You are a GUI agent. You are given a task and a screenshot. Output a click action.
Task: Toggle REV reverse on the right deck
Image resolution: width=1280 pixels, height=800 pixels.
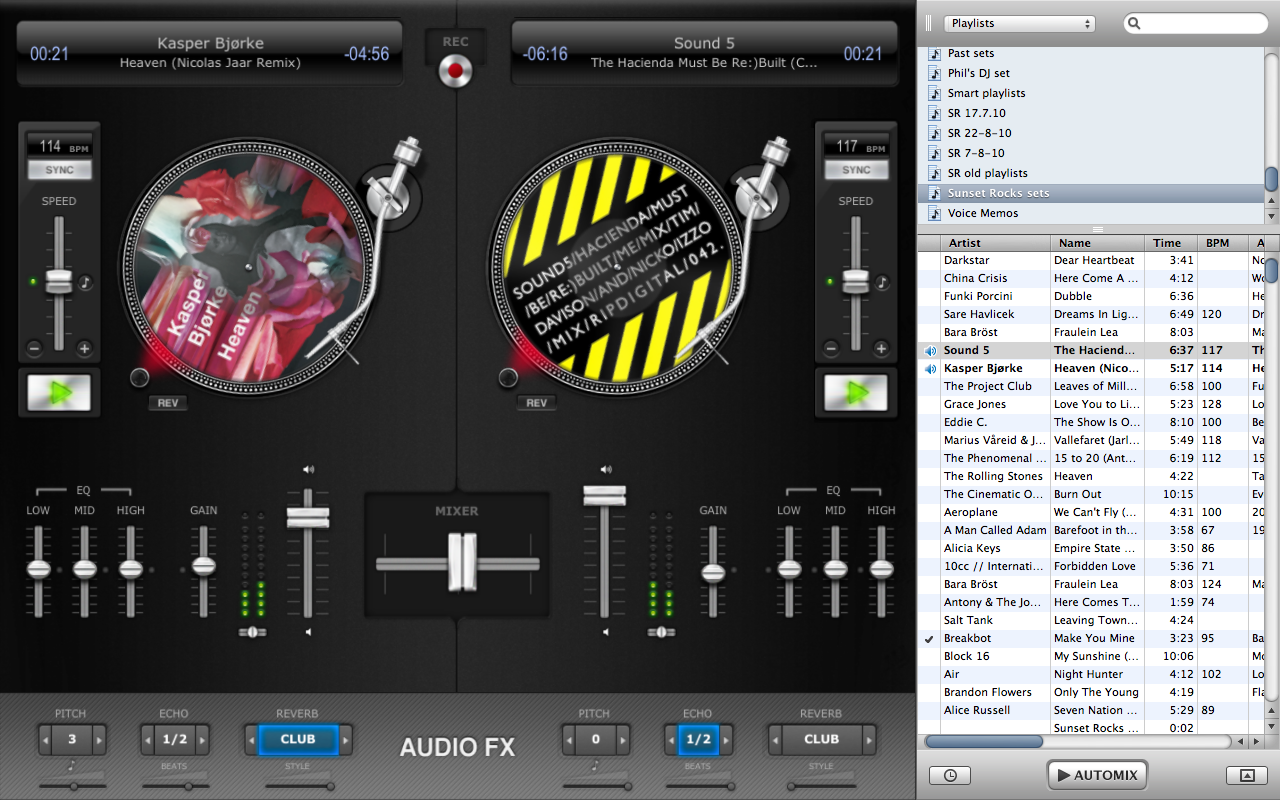pyautogui.click(x=536, y=403)
